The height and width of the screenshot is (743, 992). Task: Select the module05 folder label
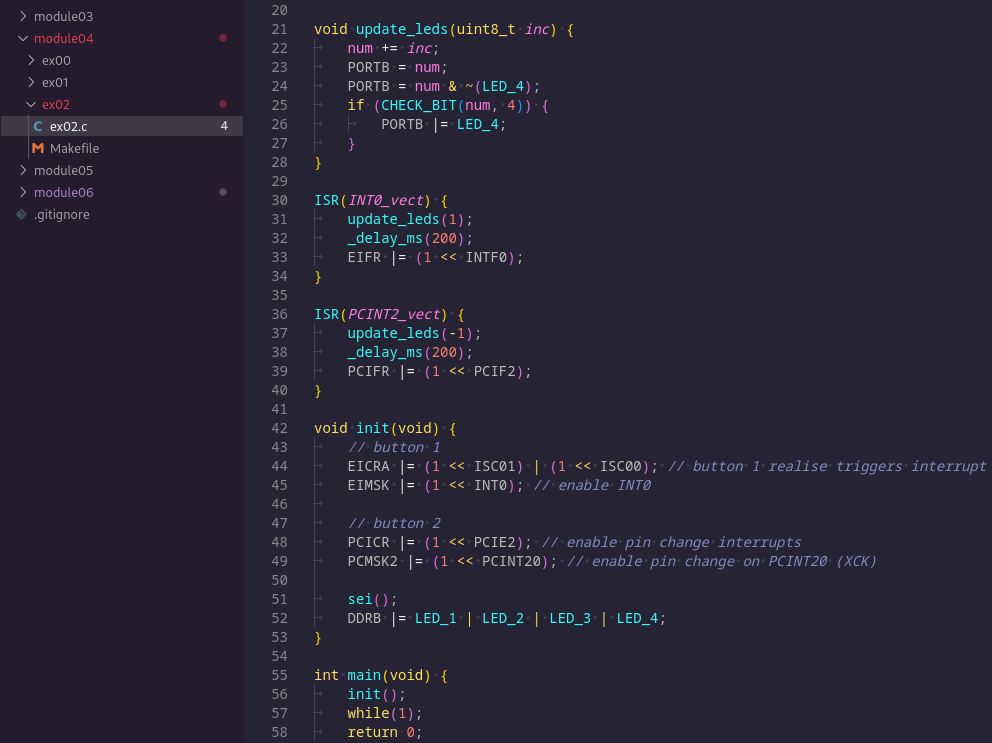(63, 170)
